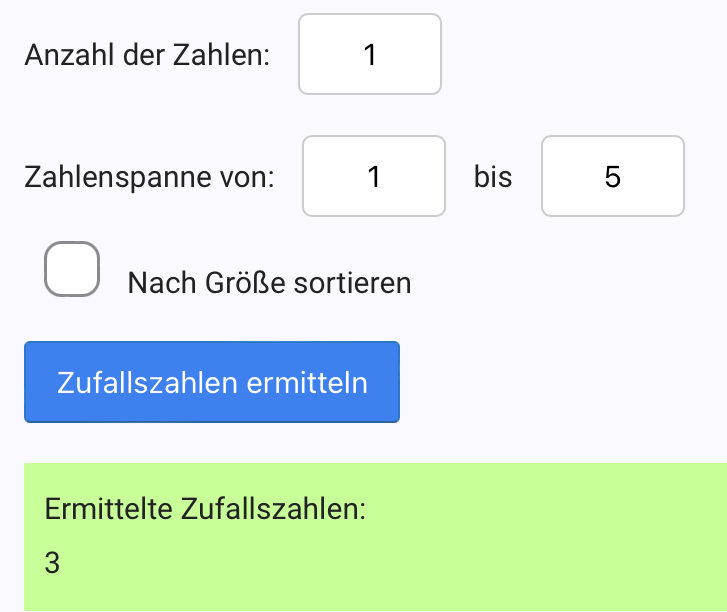The height and width of the screenshot is (612, 727).
Task: Click the word 'bis' between the range fields
Action: click(x=493, y=178)
